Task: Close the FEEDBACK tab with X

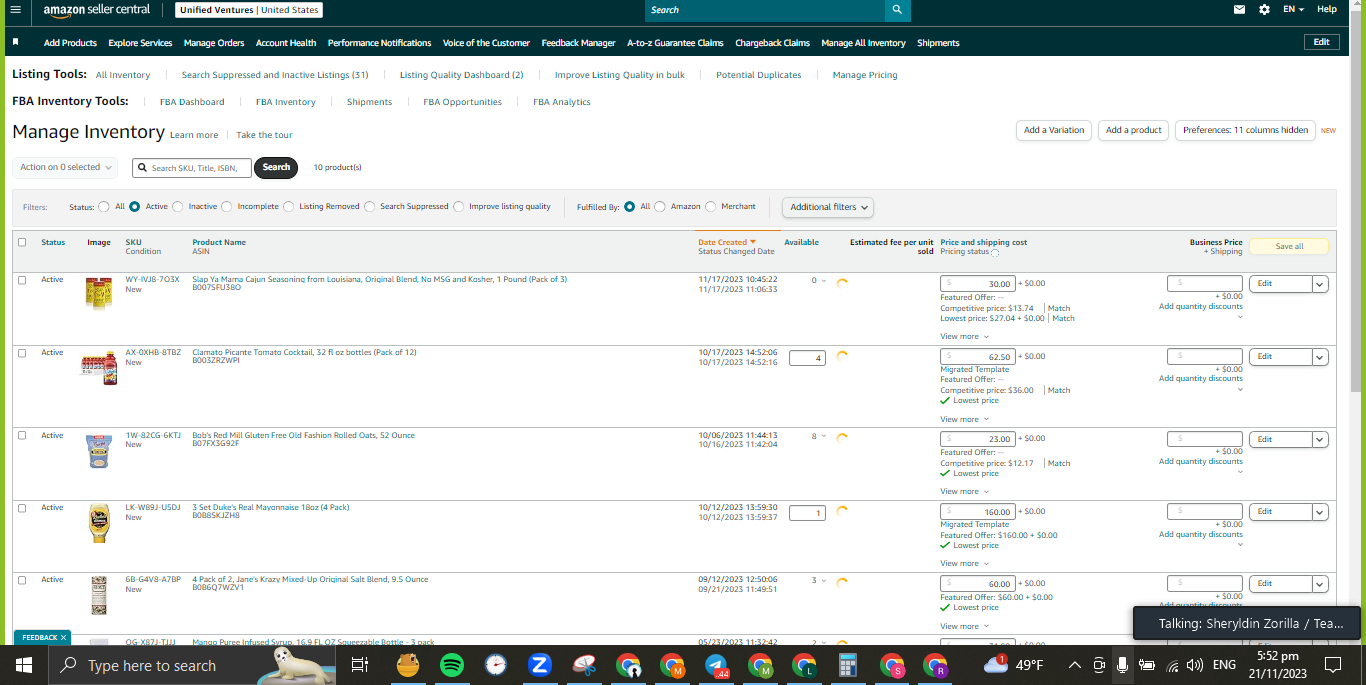Action: point(63,637)
